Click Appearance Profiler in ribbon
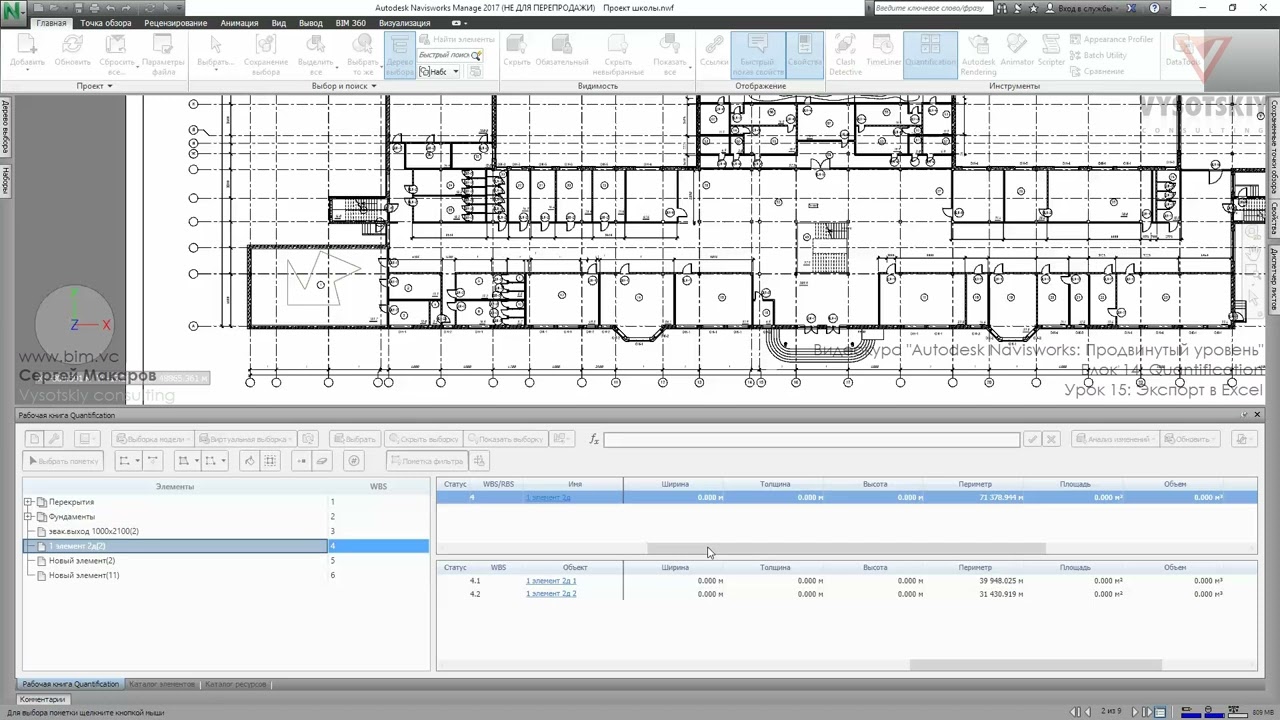Image resolution: width=1280 pixels, height=720 pixels. [1112, 39]
